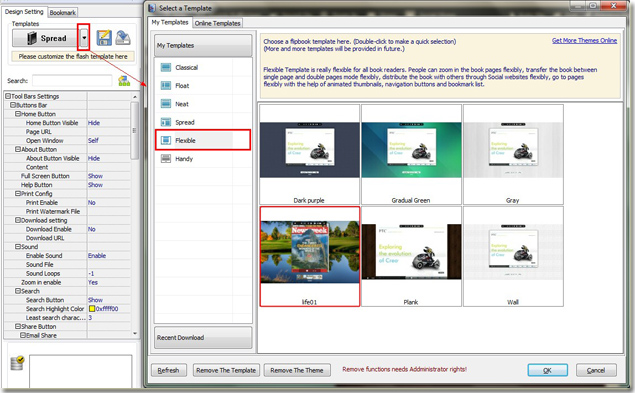Screen dimensions: 635x393
Task: Collapse the Buttons Bar node
Action: pos(13,105)
